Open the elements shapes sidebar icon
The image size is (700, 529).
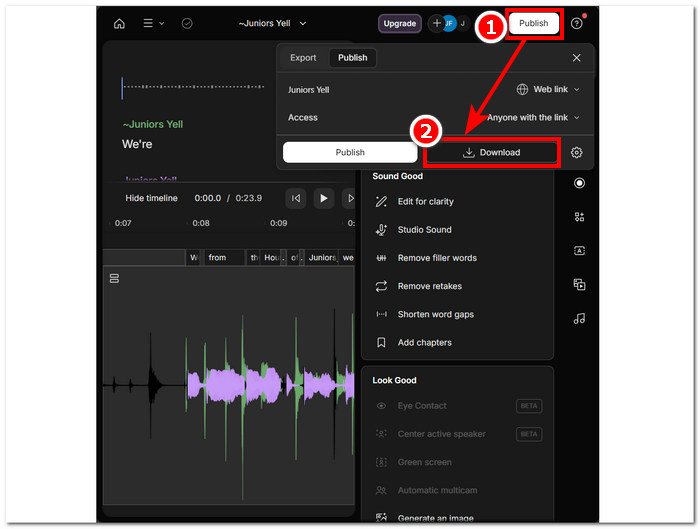tap(579, 217)
